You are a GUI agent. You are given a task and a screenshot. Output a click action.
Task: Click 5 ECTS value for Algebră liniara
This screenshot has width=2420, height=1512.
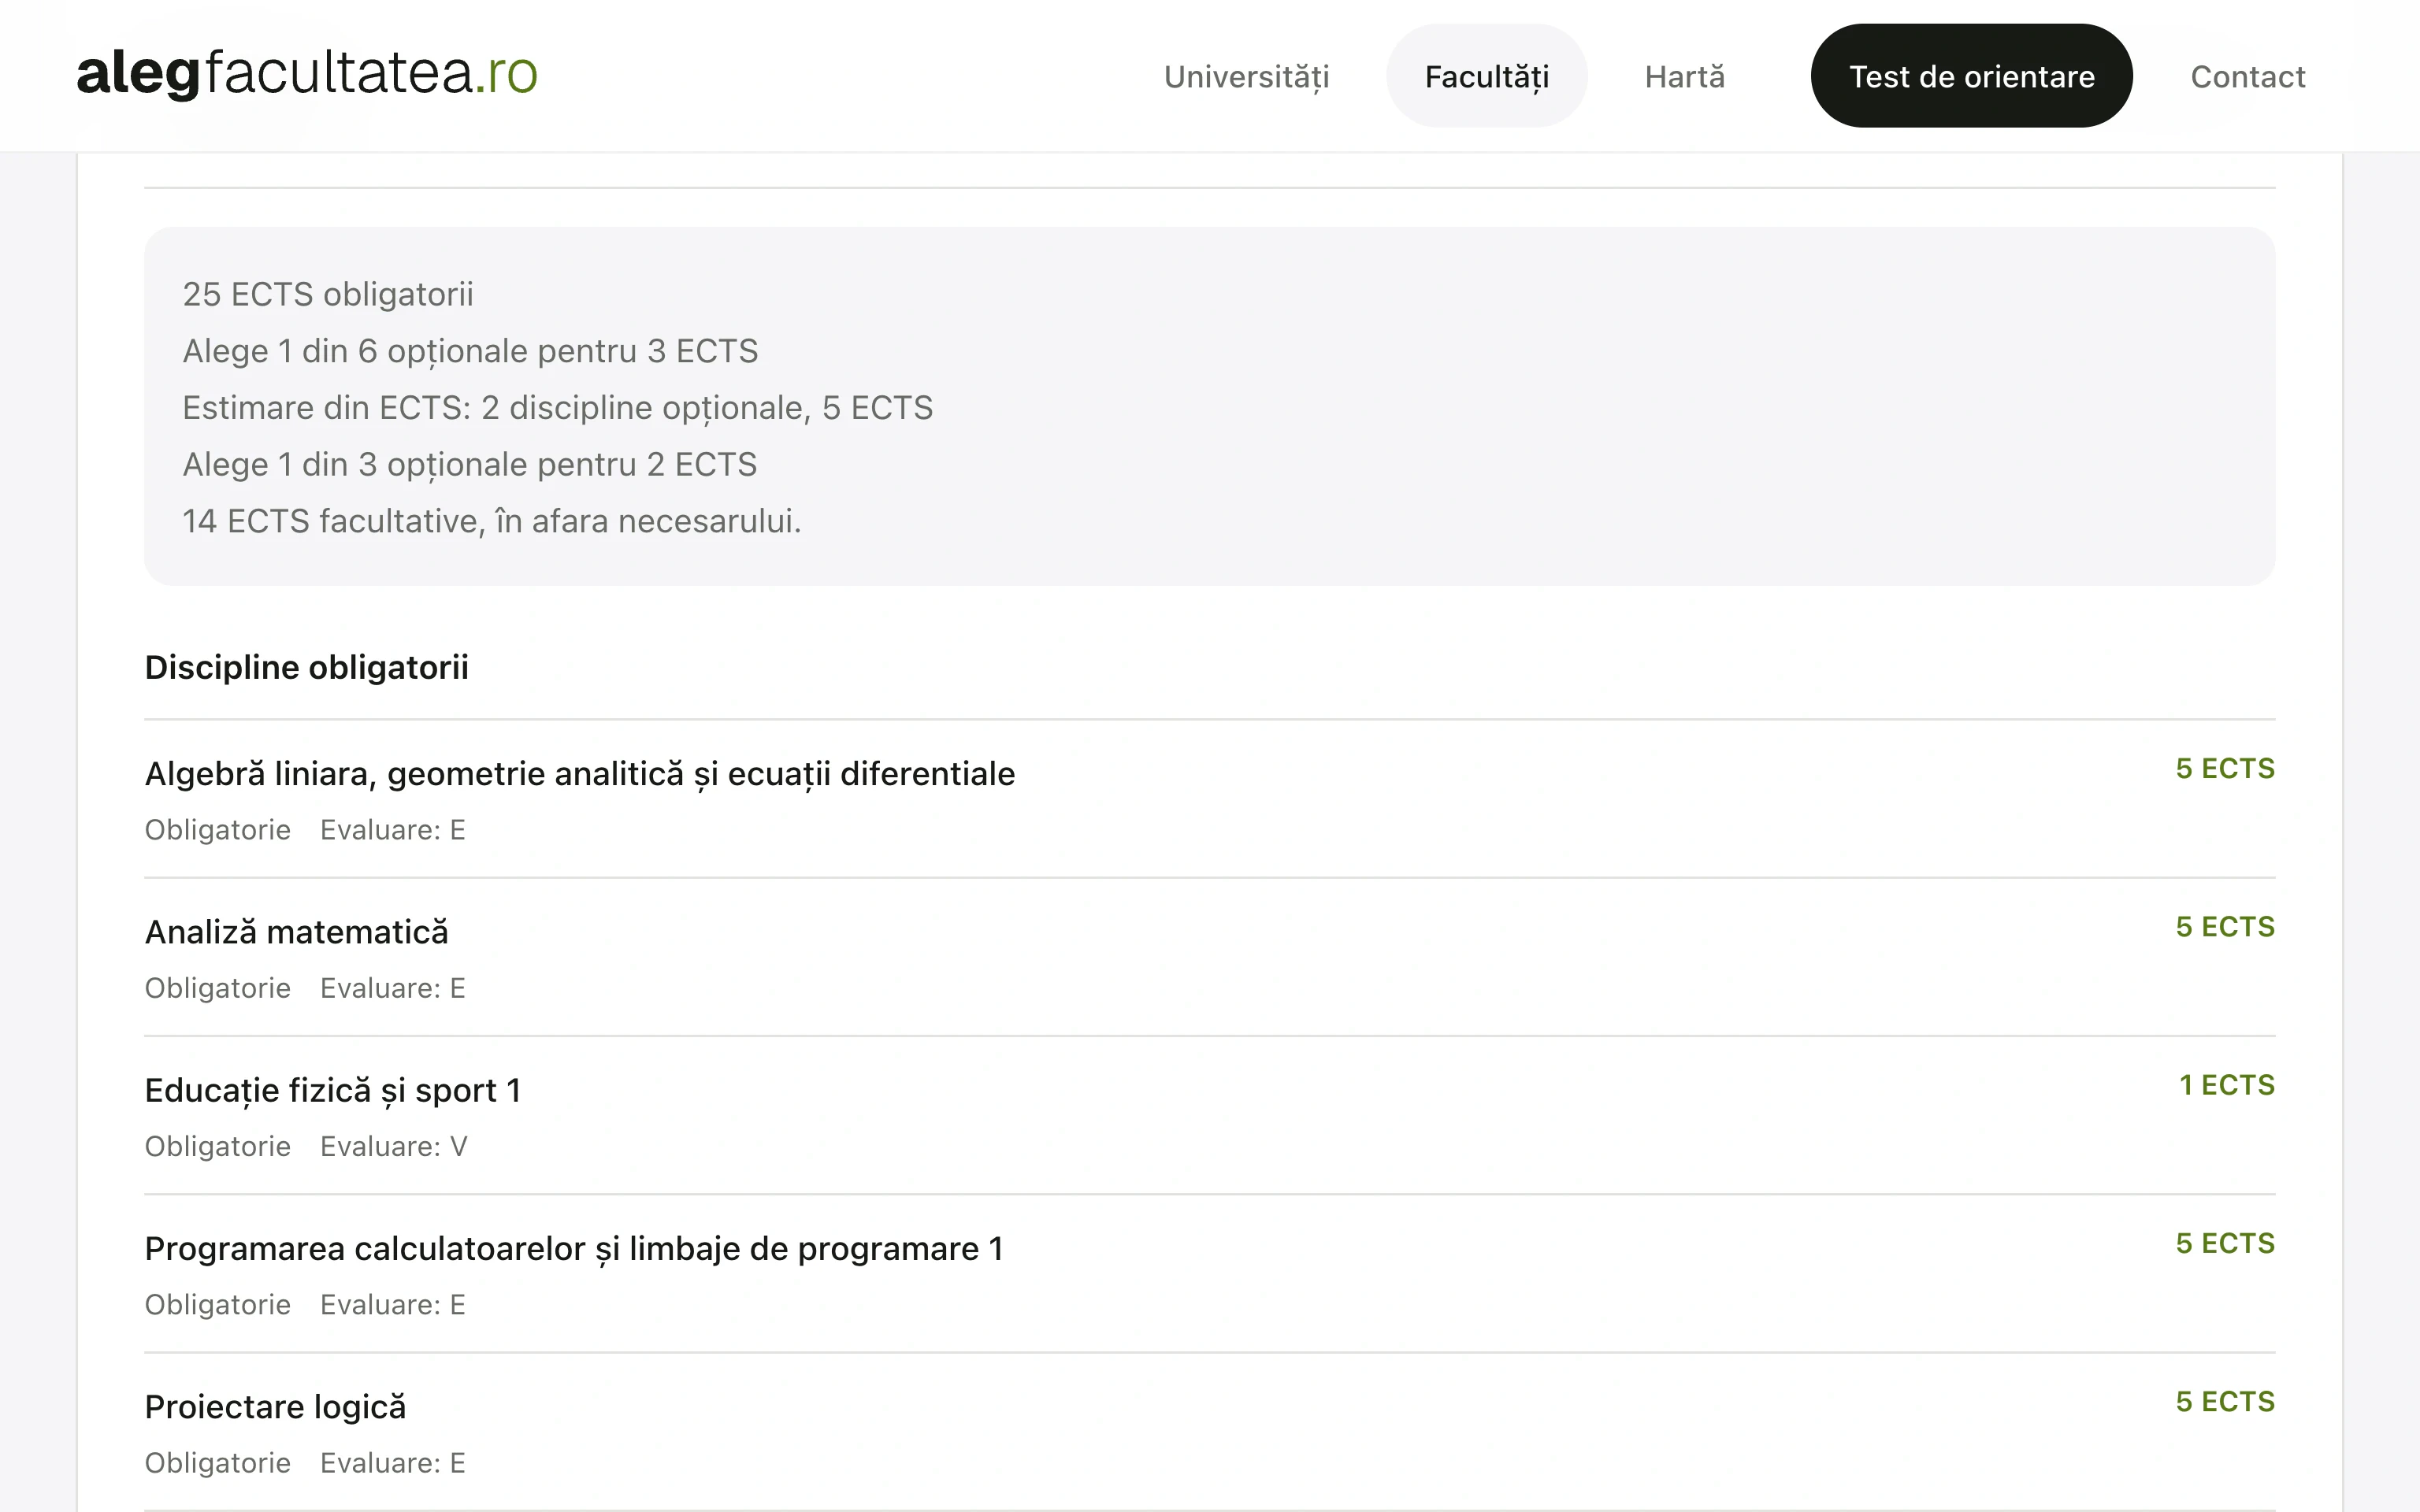tap(2224, 768)
